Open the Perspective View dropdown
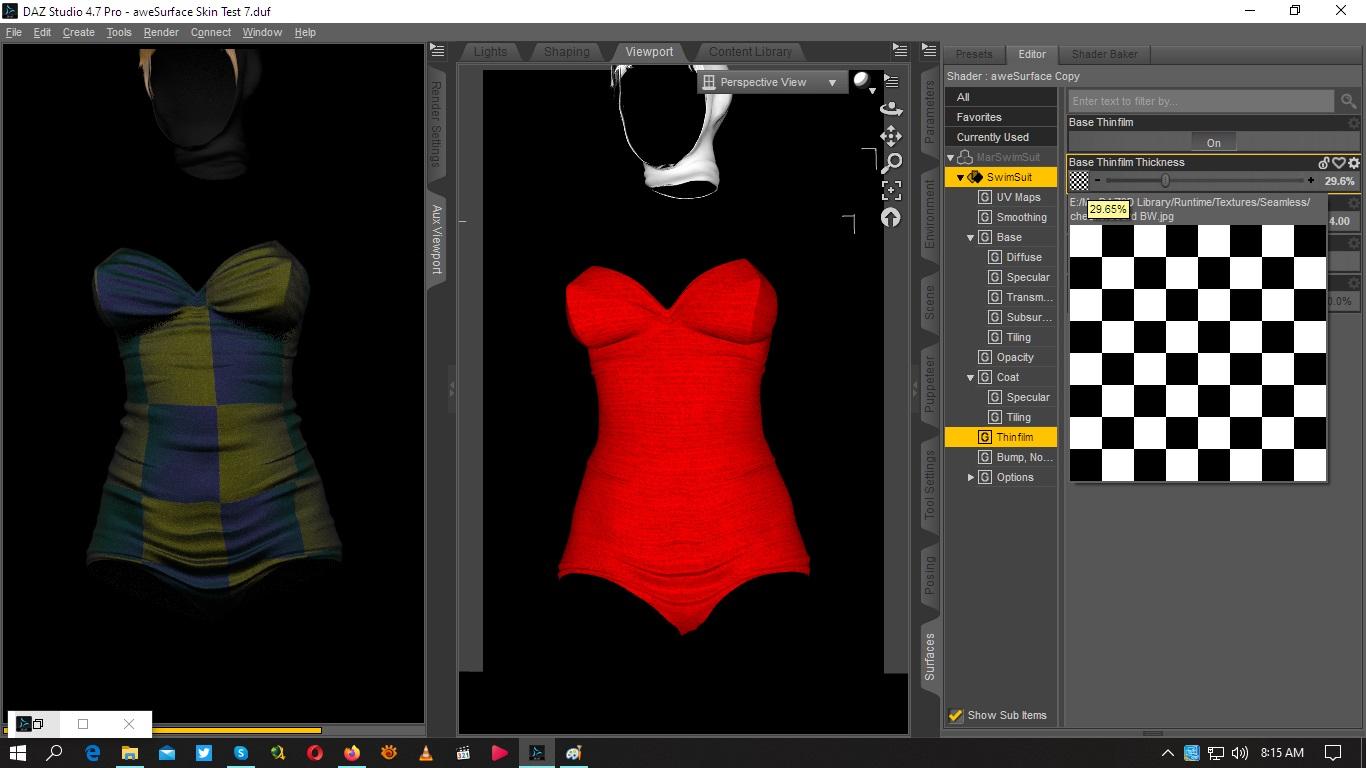 [770, 82]
